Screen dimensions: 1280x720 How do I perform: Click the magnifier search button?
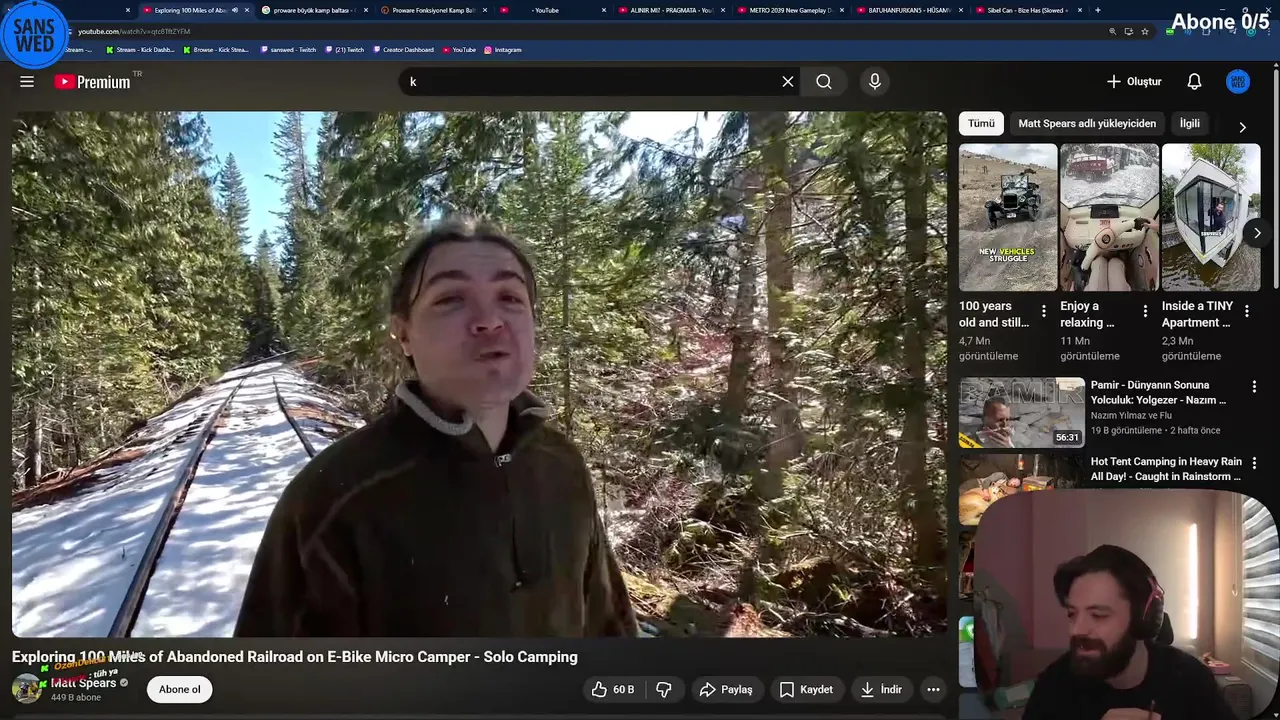(x=824, y=82)
